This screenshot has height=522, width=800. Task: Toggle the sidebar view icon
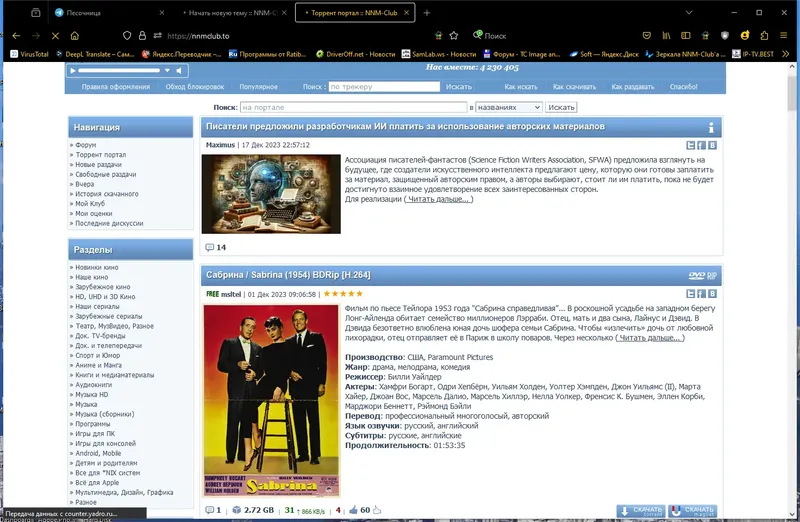[x=686, y=36]
